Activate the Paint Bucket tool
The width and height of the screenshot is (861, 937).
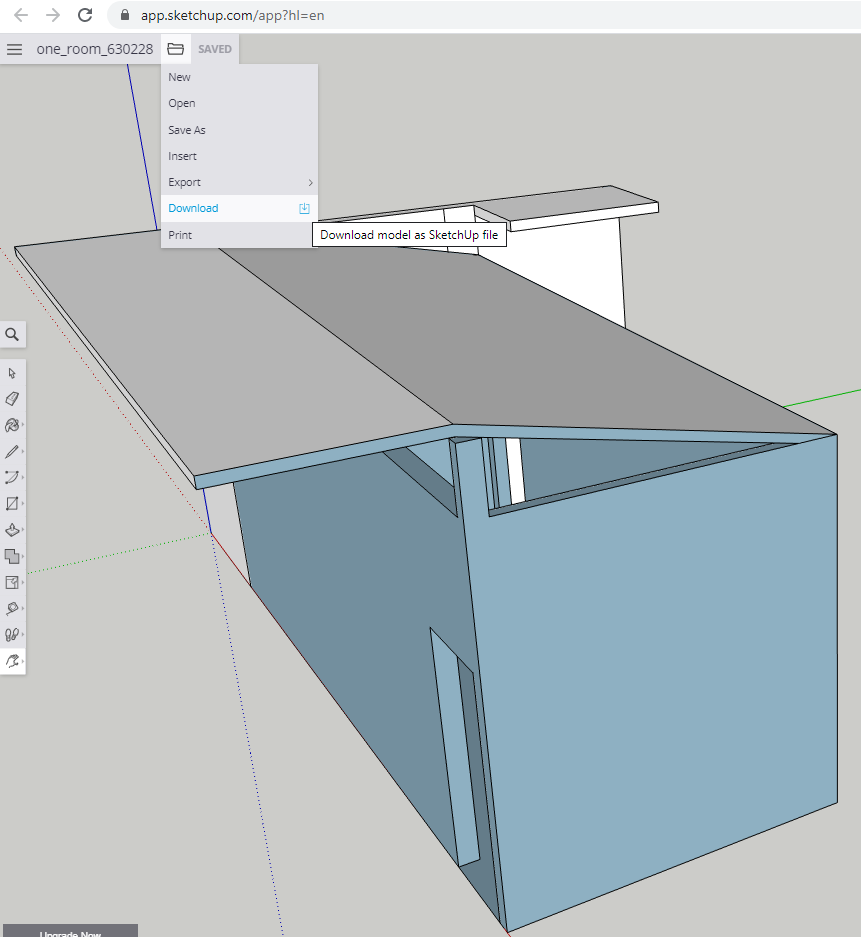point(12,425)
